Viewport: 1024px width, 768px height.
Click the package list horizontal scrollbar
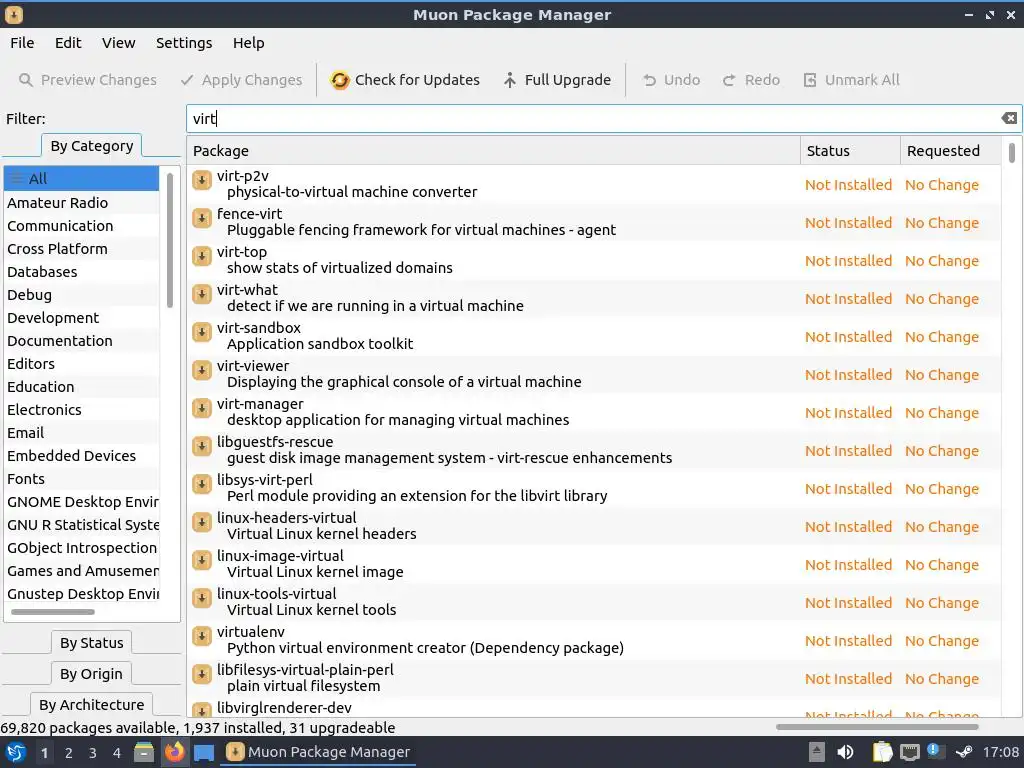click(877, 727)
